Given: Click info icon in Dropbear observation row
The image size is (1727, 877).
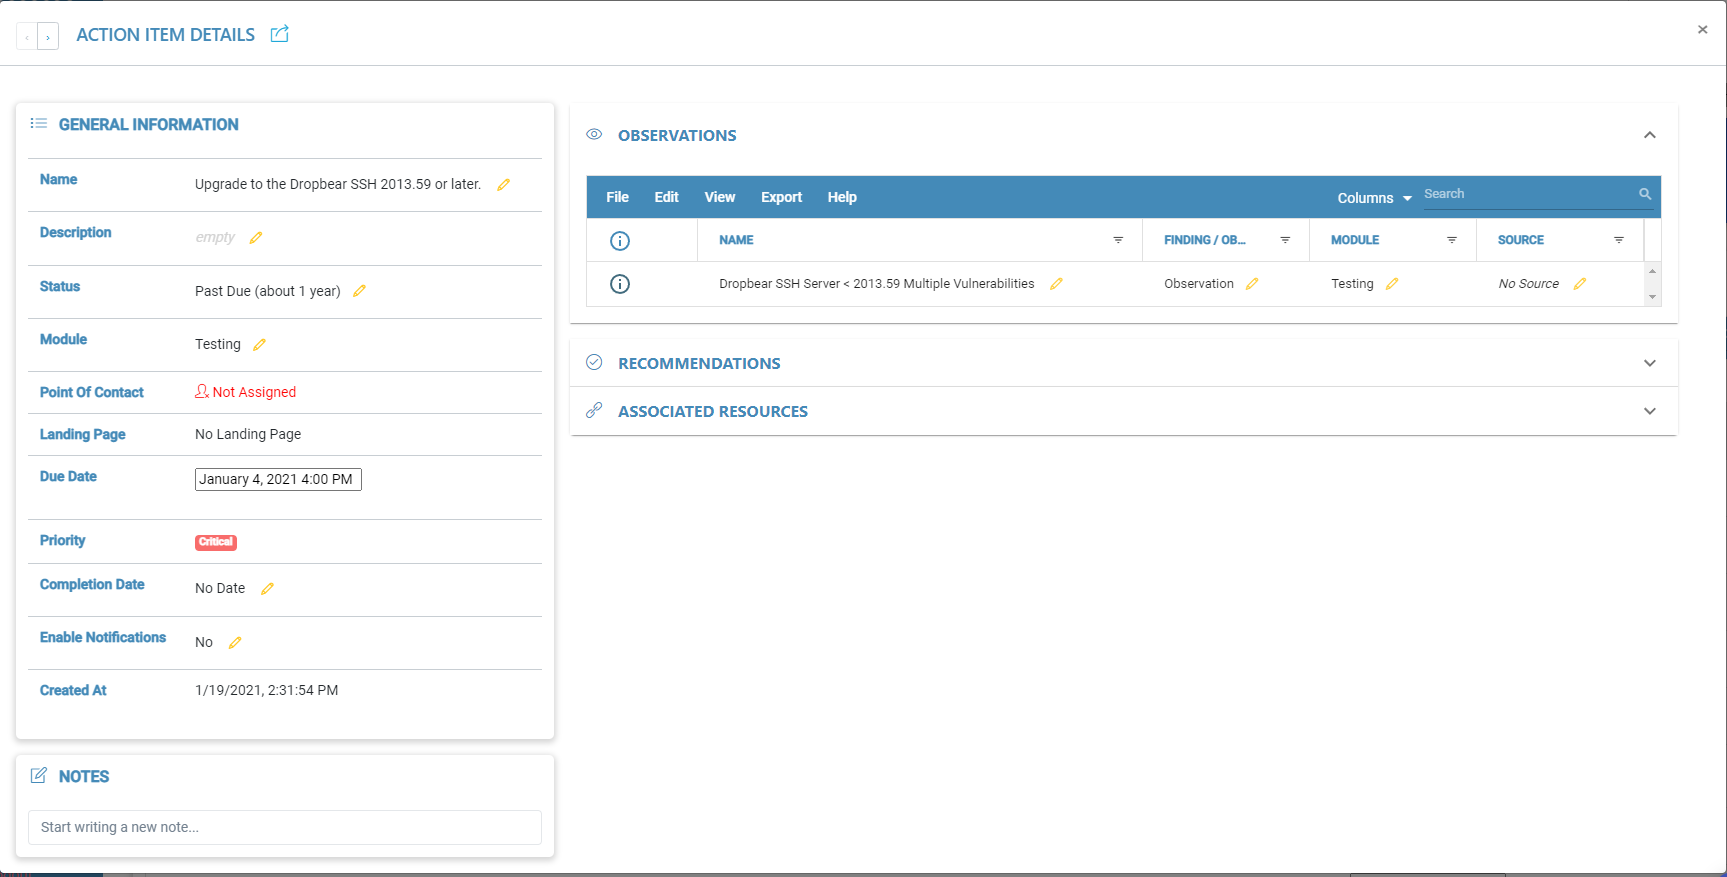Looking at the screenshot, I should pyautogui.click(x=620, y=284).
